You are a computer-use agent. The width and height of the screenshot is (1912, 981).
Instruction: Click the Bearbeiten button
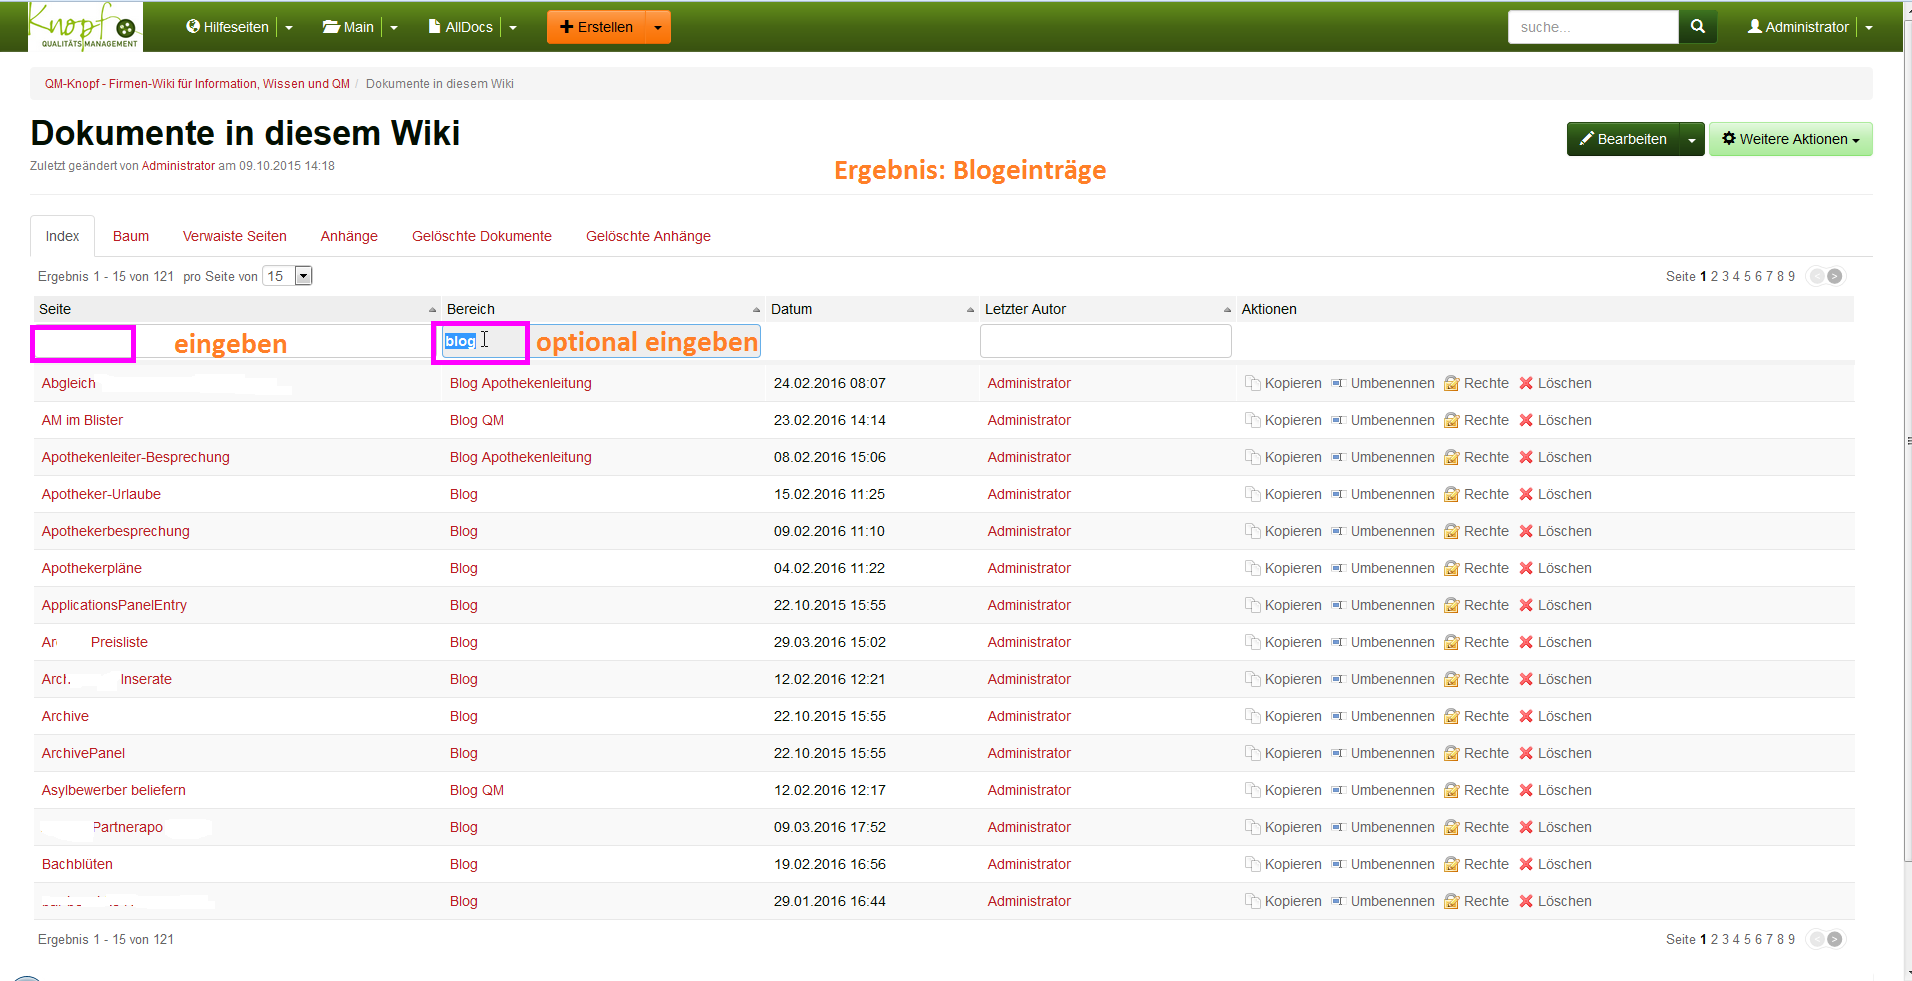[x=1622, y=139]
